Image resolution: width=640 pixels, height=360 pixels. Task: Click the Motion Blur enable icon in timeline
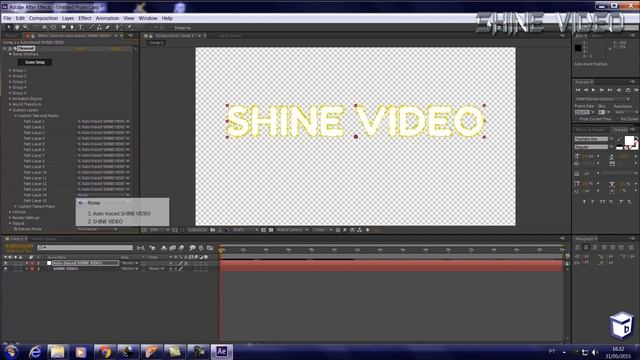point(182,248)
